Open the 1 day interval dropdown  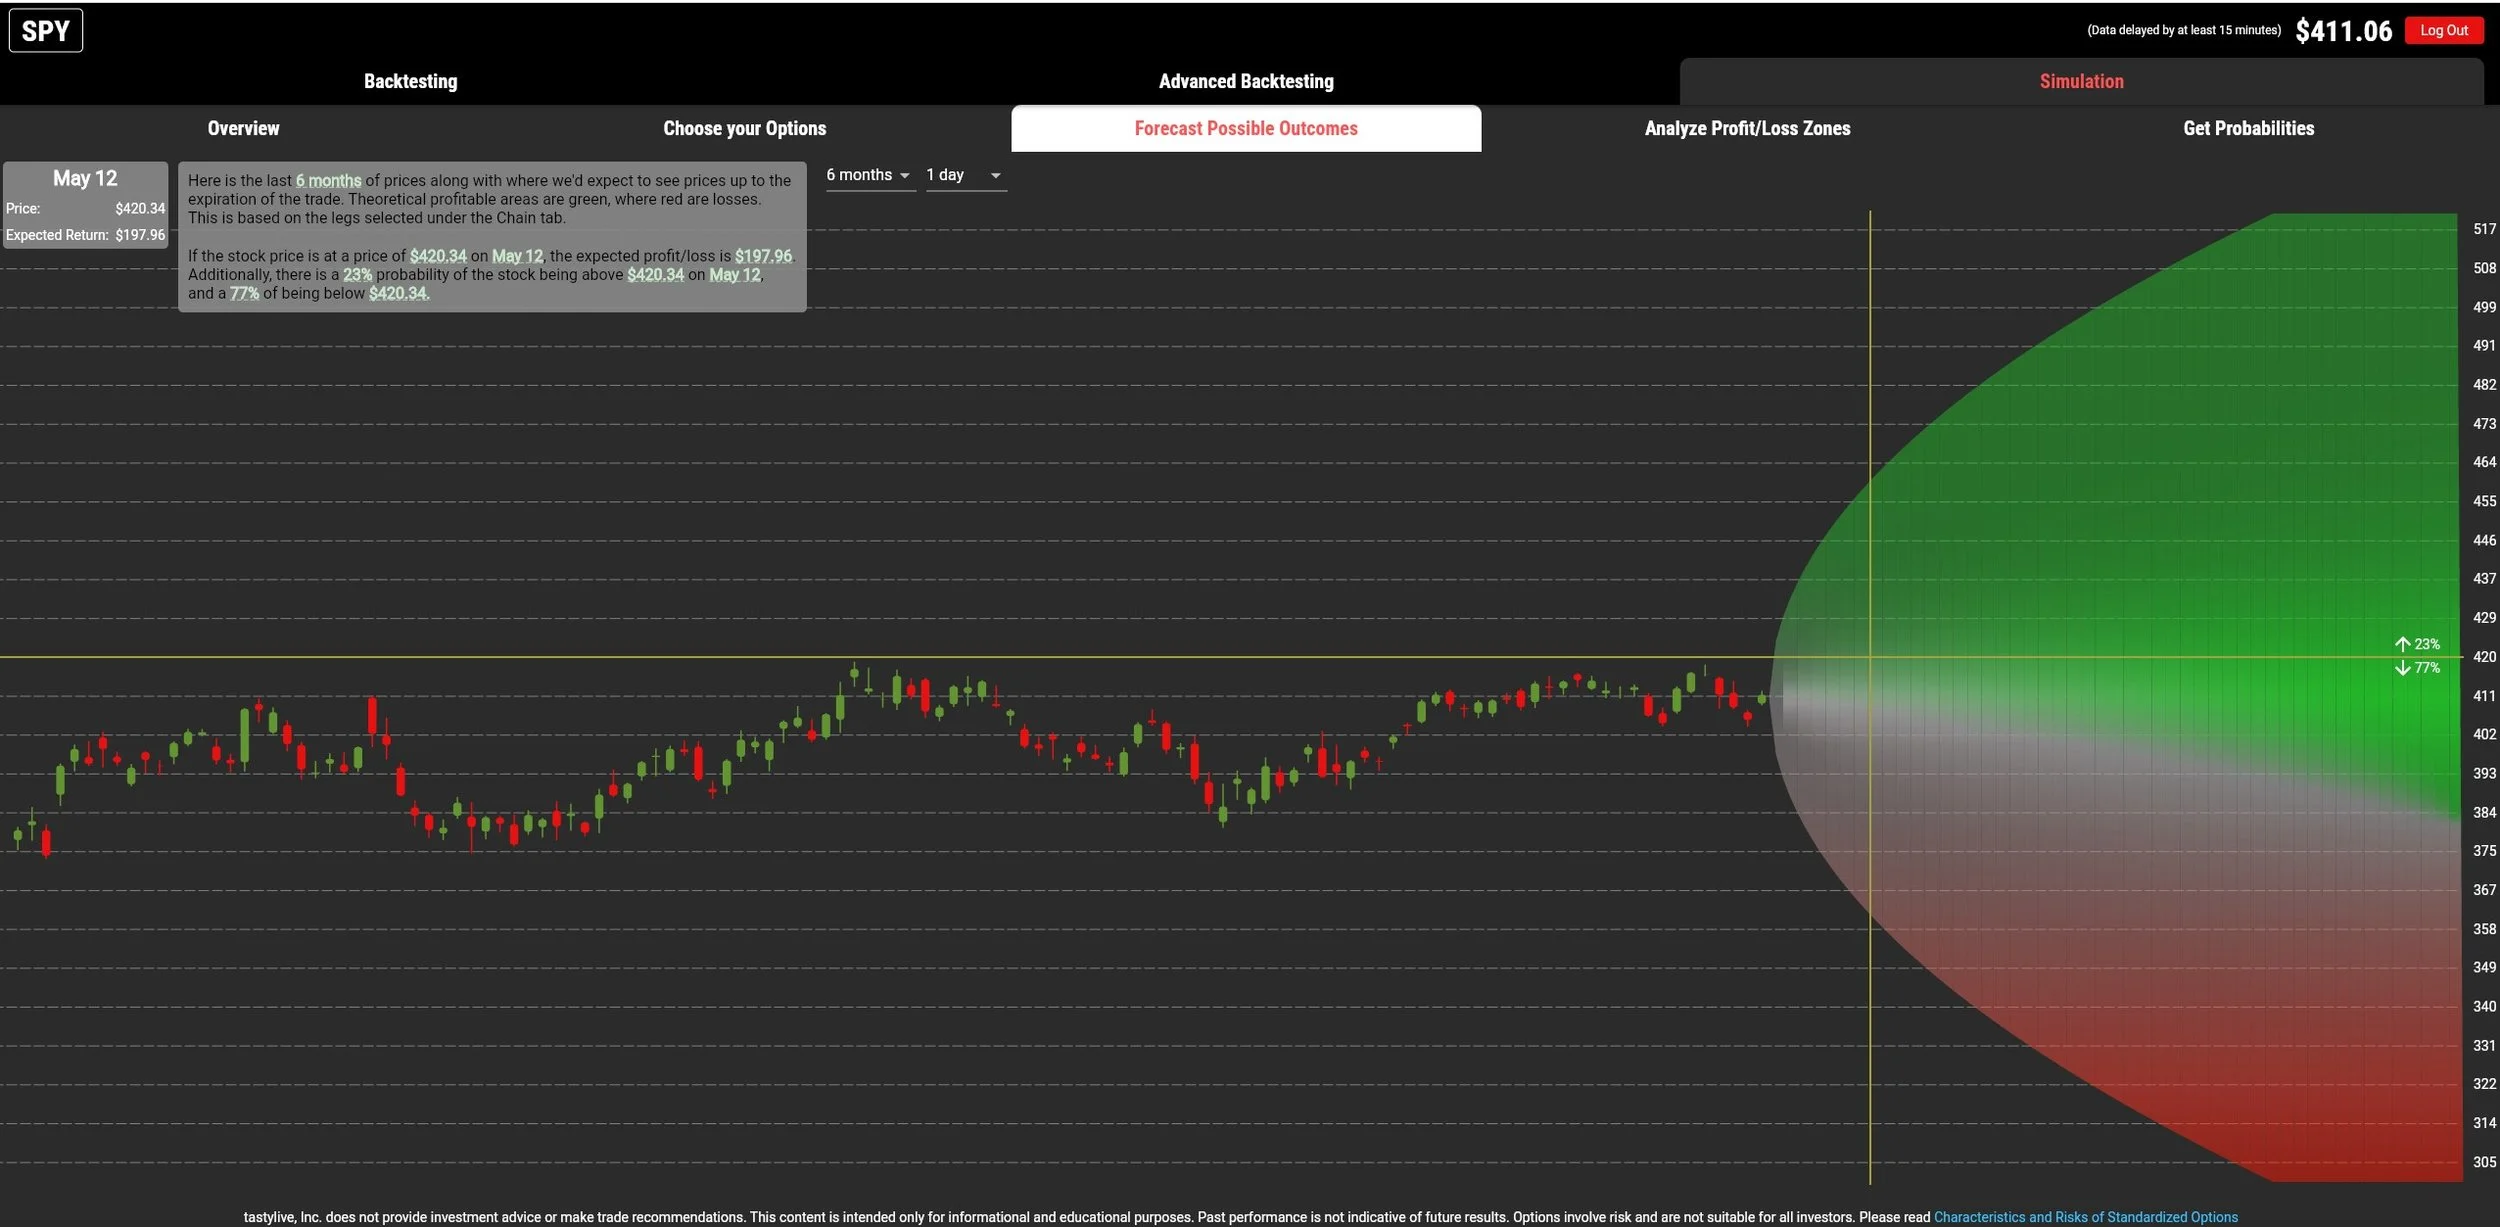(x=964, y=175)
